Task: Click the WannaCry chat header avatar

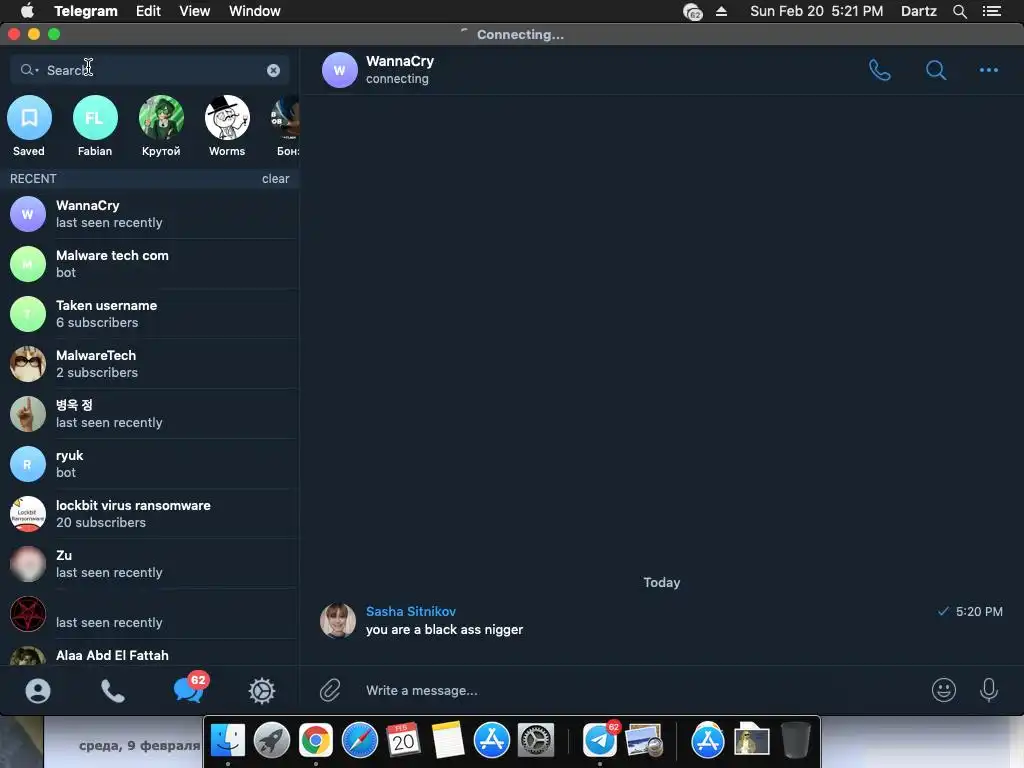Action: click(340, 70)
